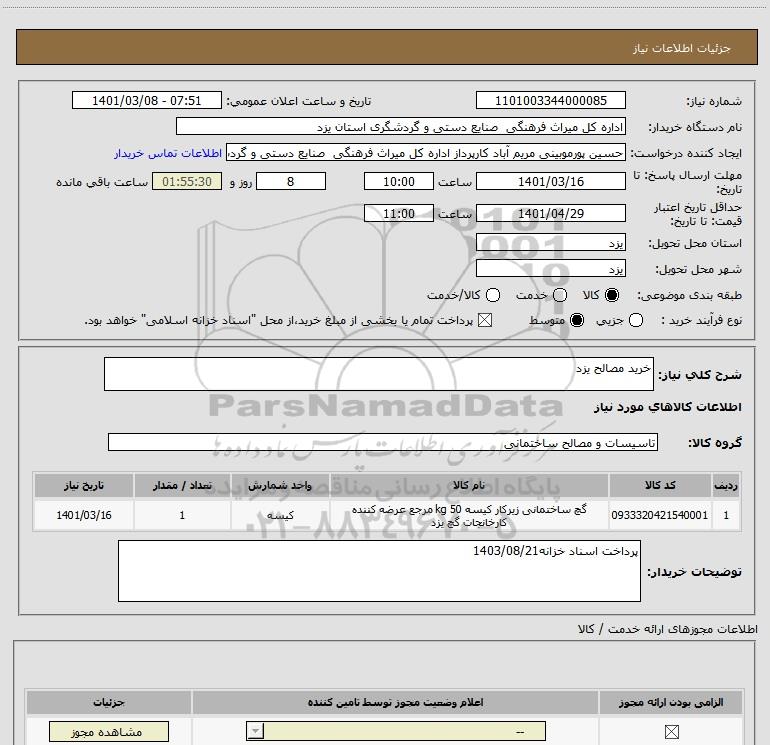Toggle Islamic treasury bonds payment checkbox
770x745 pixels.
485,321
